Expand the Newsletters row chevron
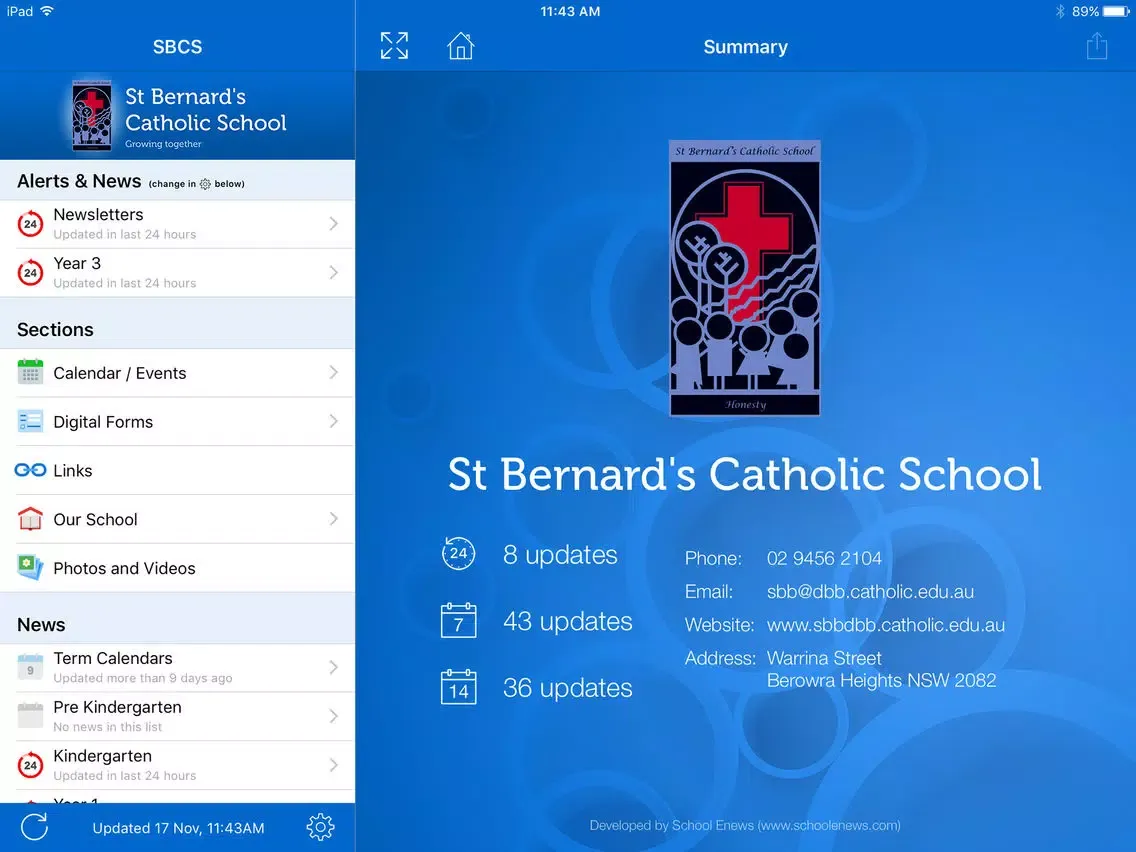This screenshot has height=852, width=1136. [333, 223]
